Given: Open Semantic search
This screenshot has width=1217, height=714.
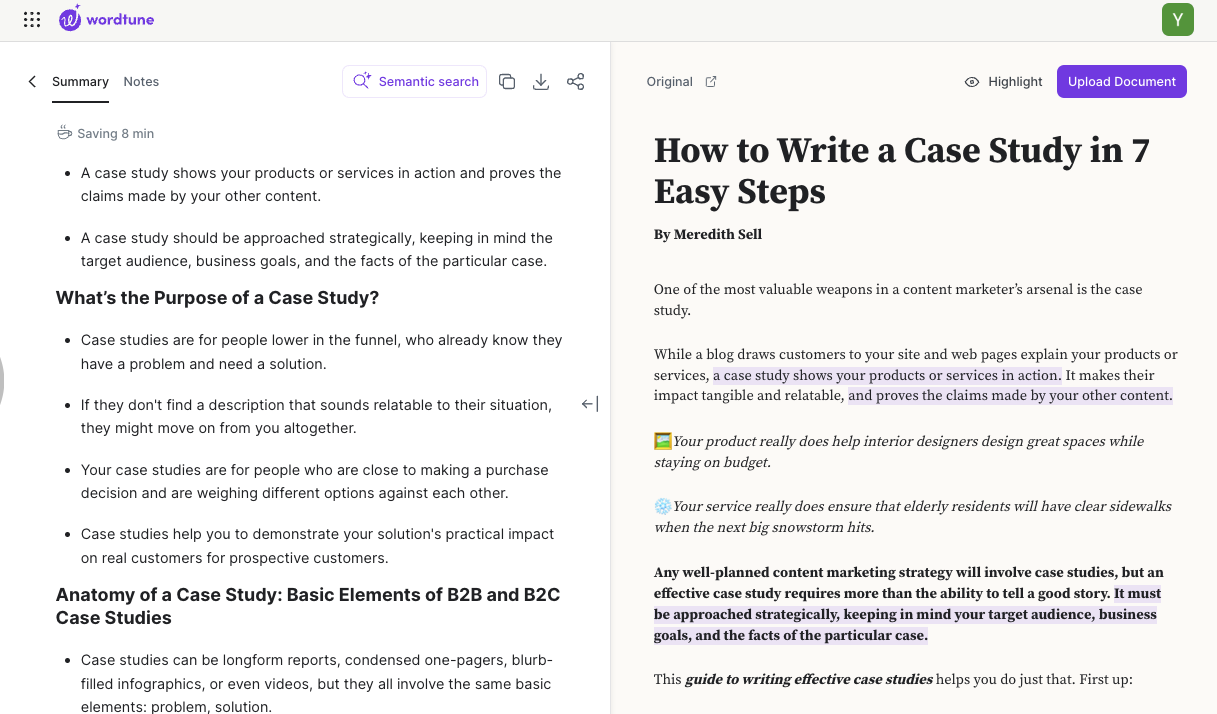Looking at the screenshot, I should pyautogui.click(x=414, y=81).
